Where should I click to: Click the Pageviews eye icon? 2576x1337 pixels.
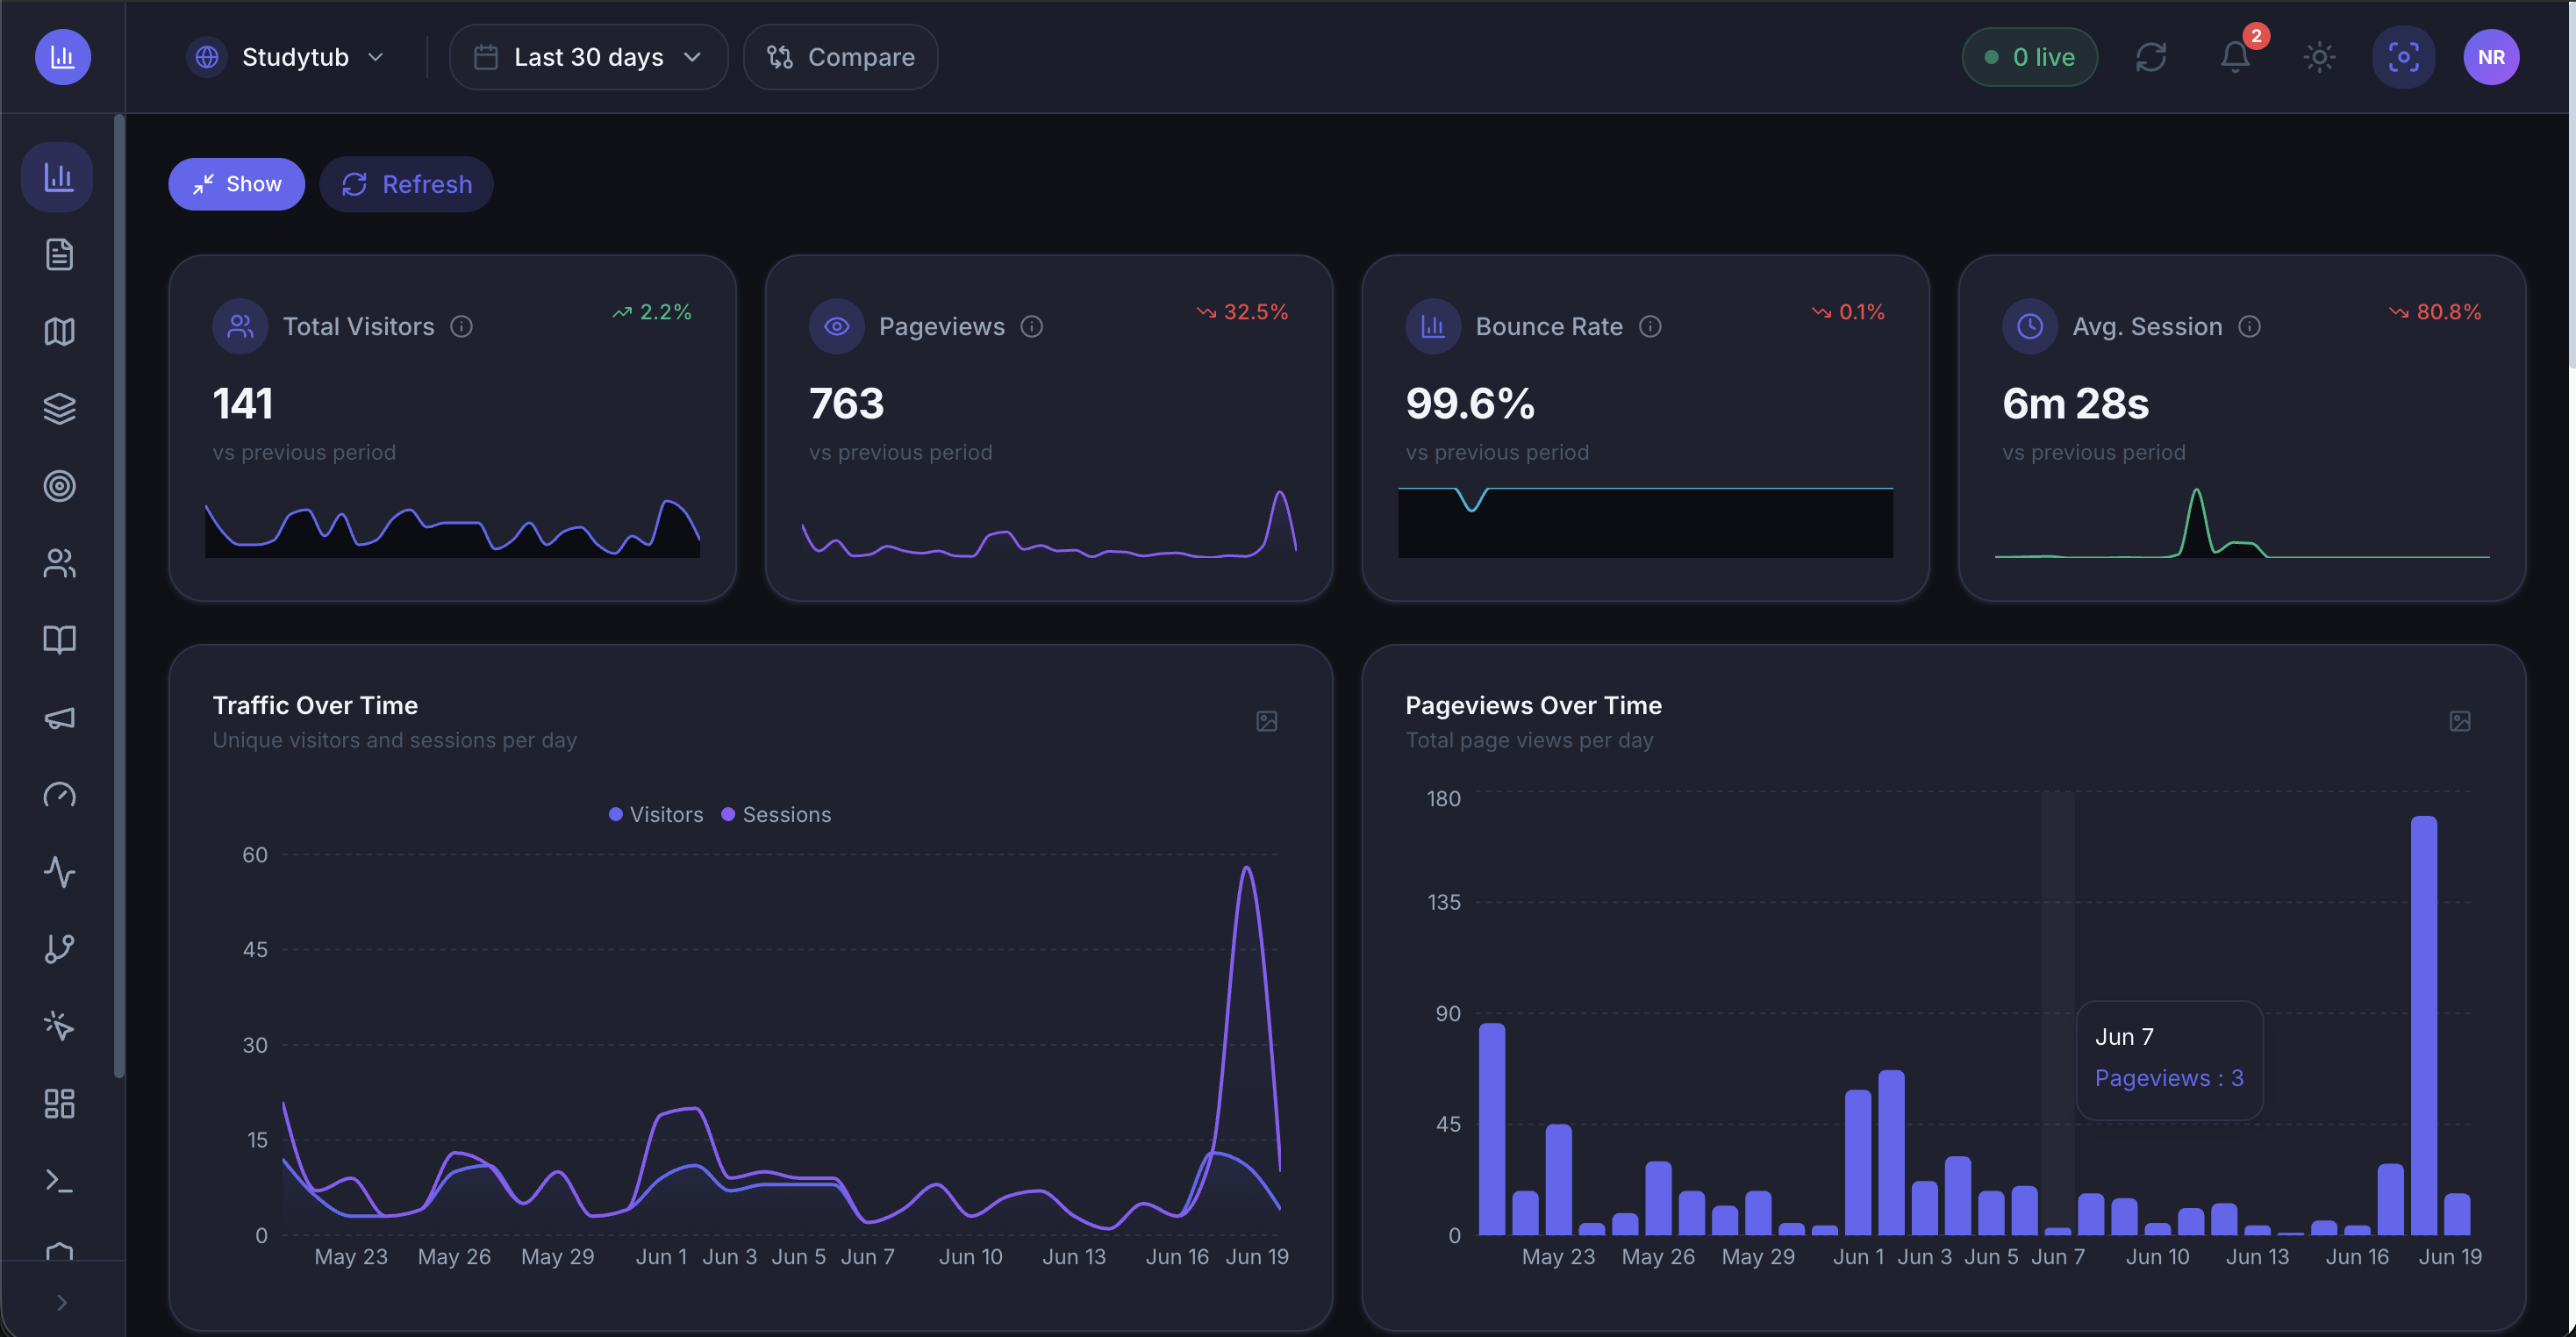[x=836, y=326]
